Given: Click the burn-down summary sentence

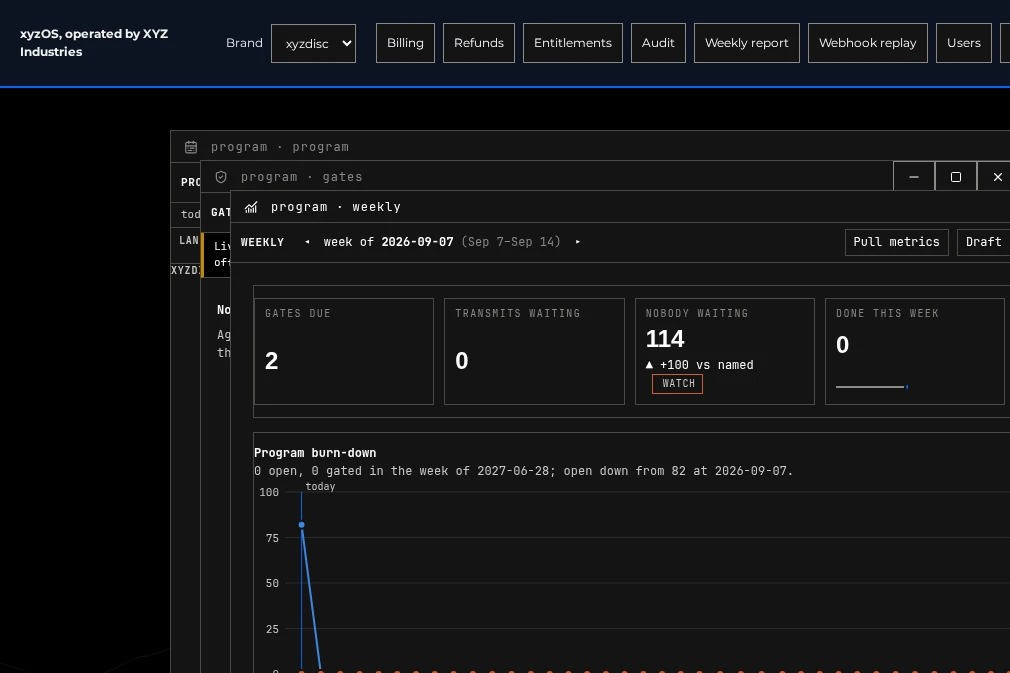Looking at the screenshot, I should pyautogui.click(x=523, y=471).
